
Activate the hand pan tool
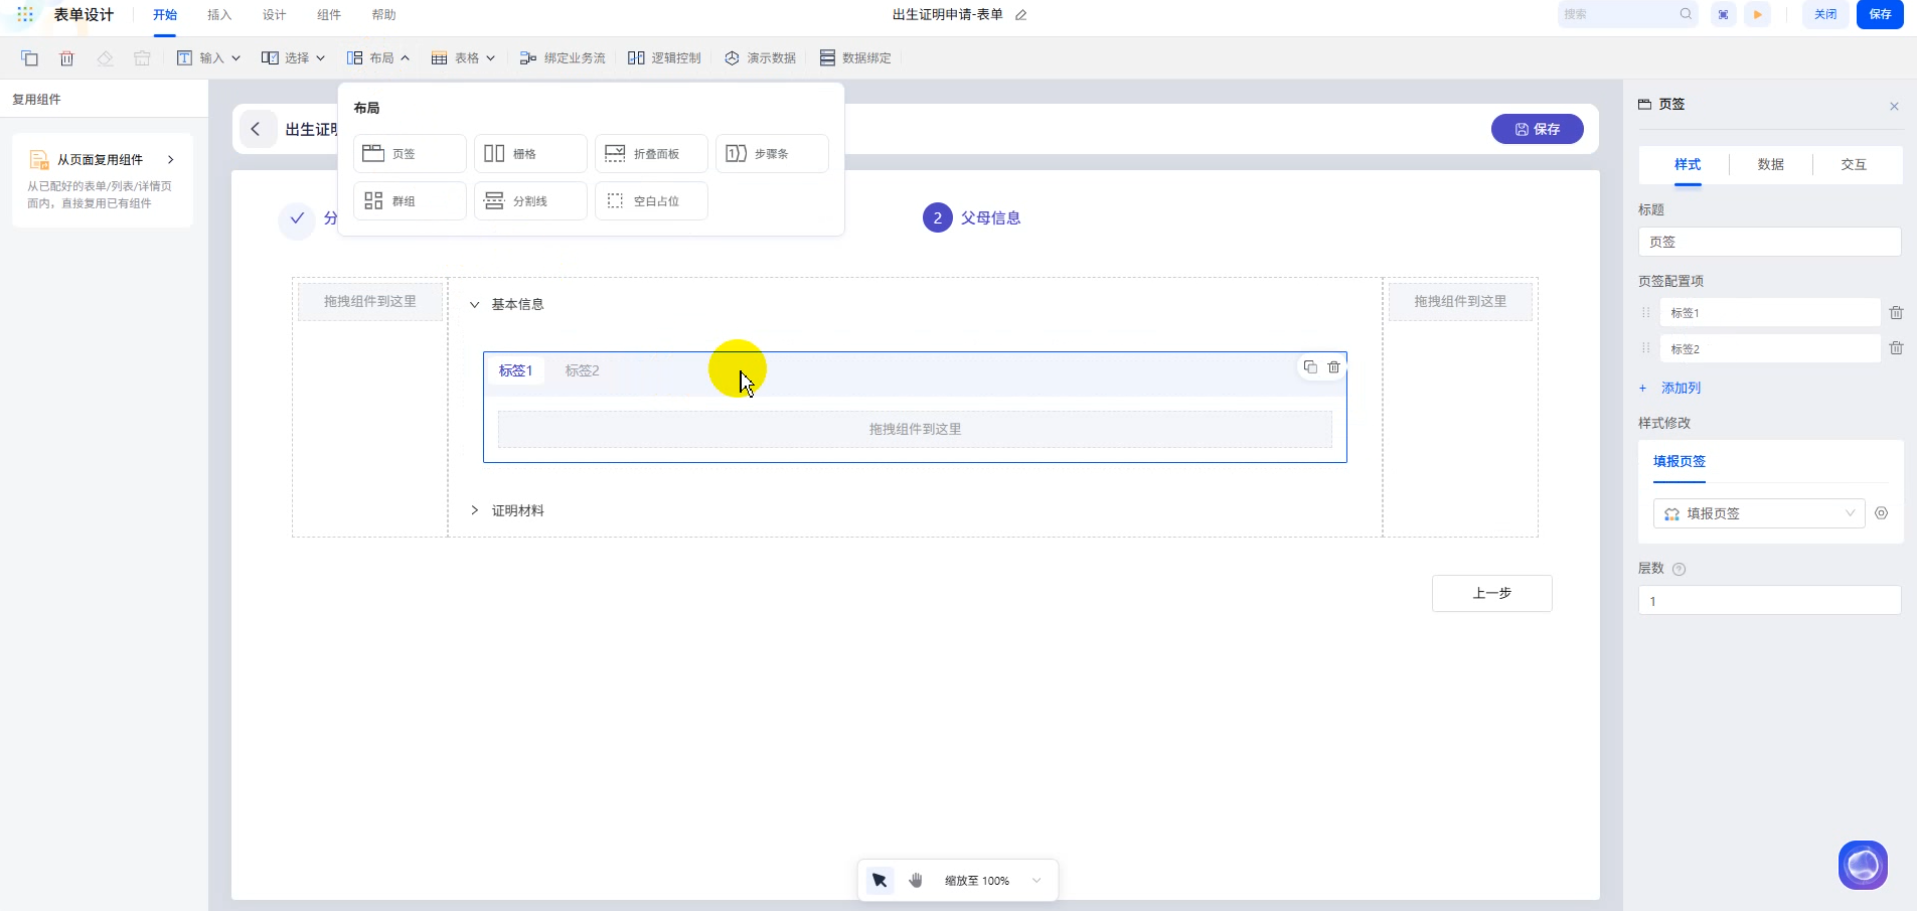coord(915,880)
